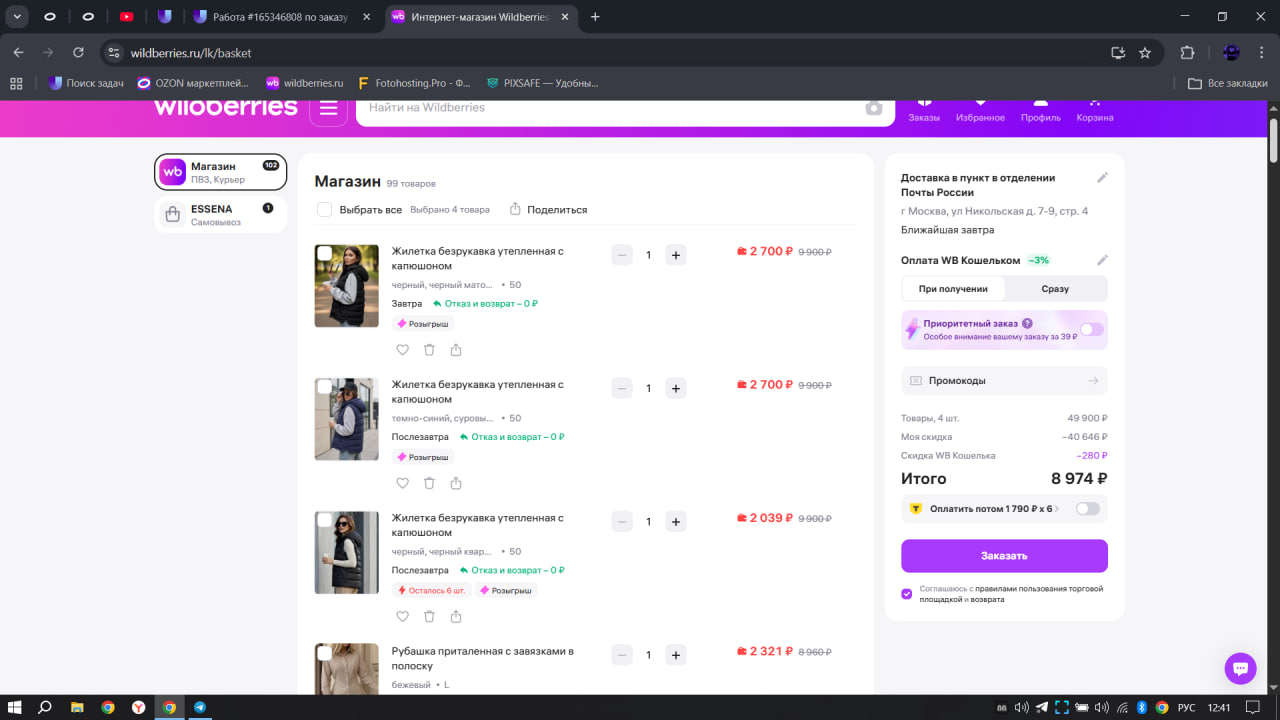The height and width of the screenshot is (720, 1280).
Task: Open Избранное from the header
Action: tap(980, 110)
